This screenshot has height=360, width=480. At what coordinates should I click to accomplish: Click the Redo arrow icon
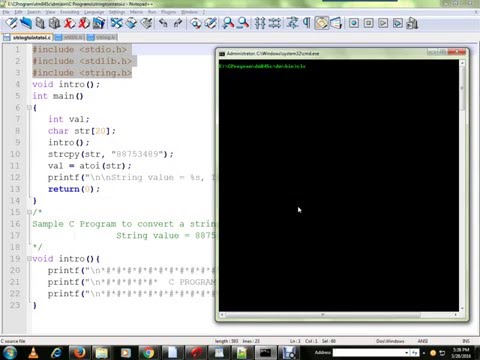click(178, 23)
